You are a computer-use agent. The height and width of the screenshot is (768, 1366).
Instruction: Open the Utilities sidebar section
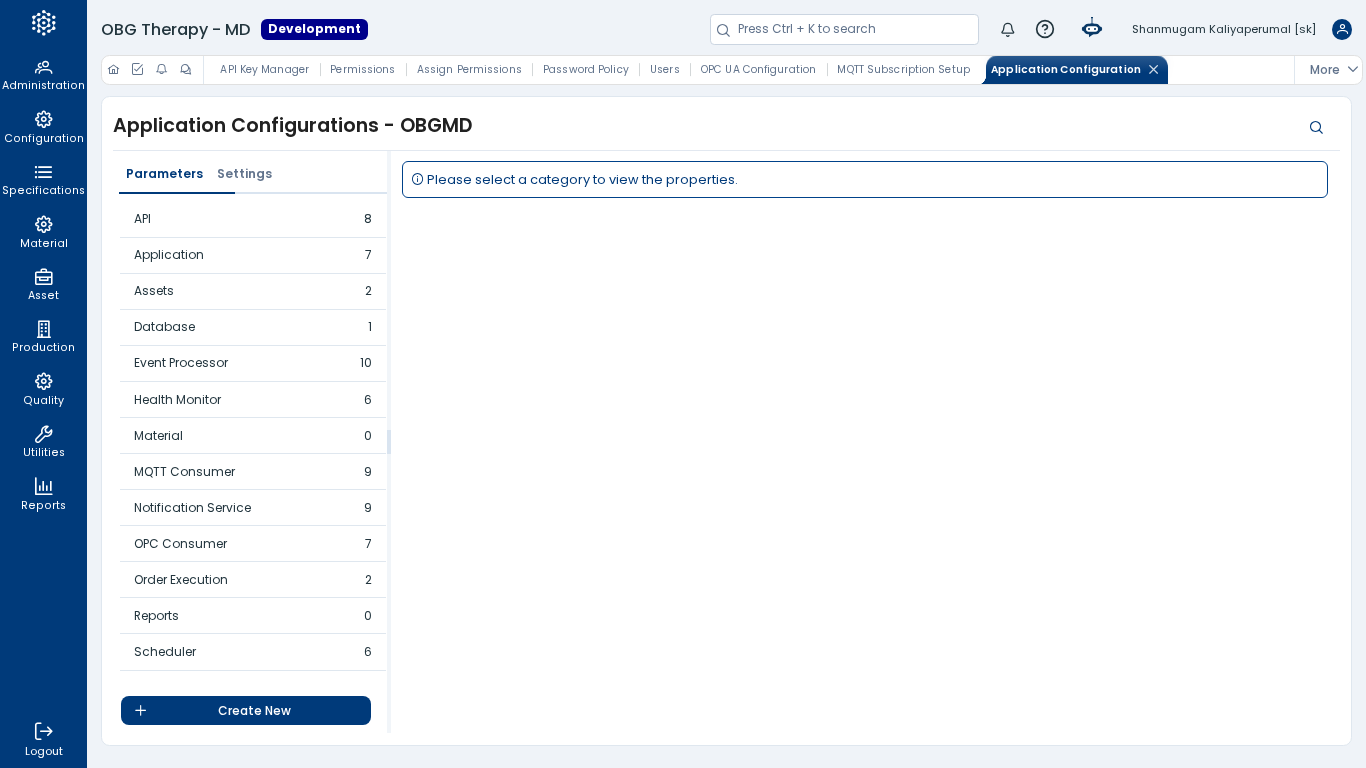pos(43,442)
